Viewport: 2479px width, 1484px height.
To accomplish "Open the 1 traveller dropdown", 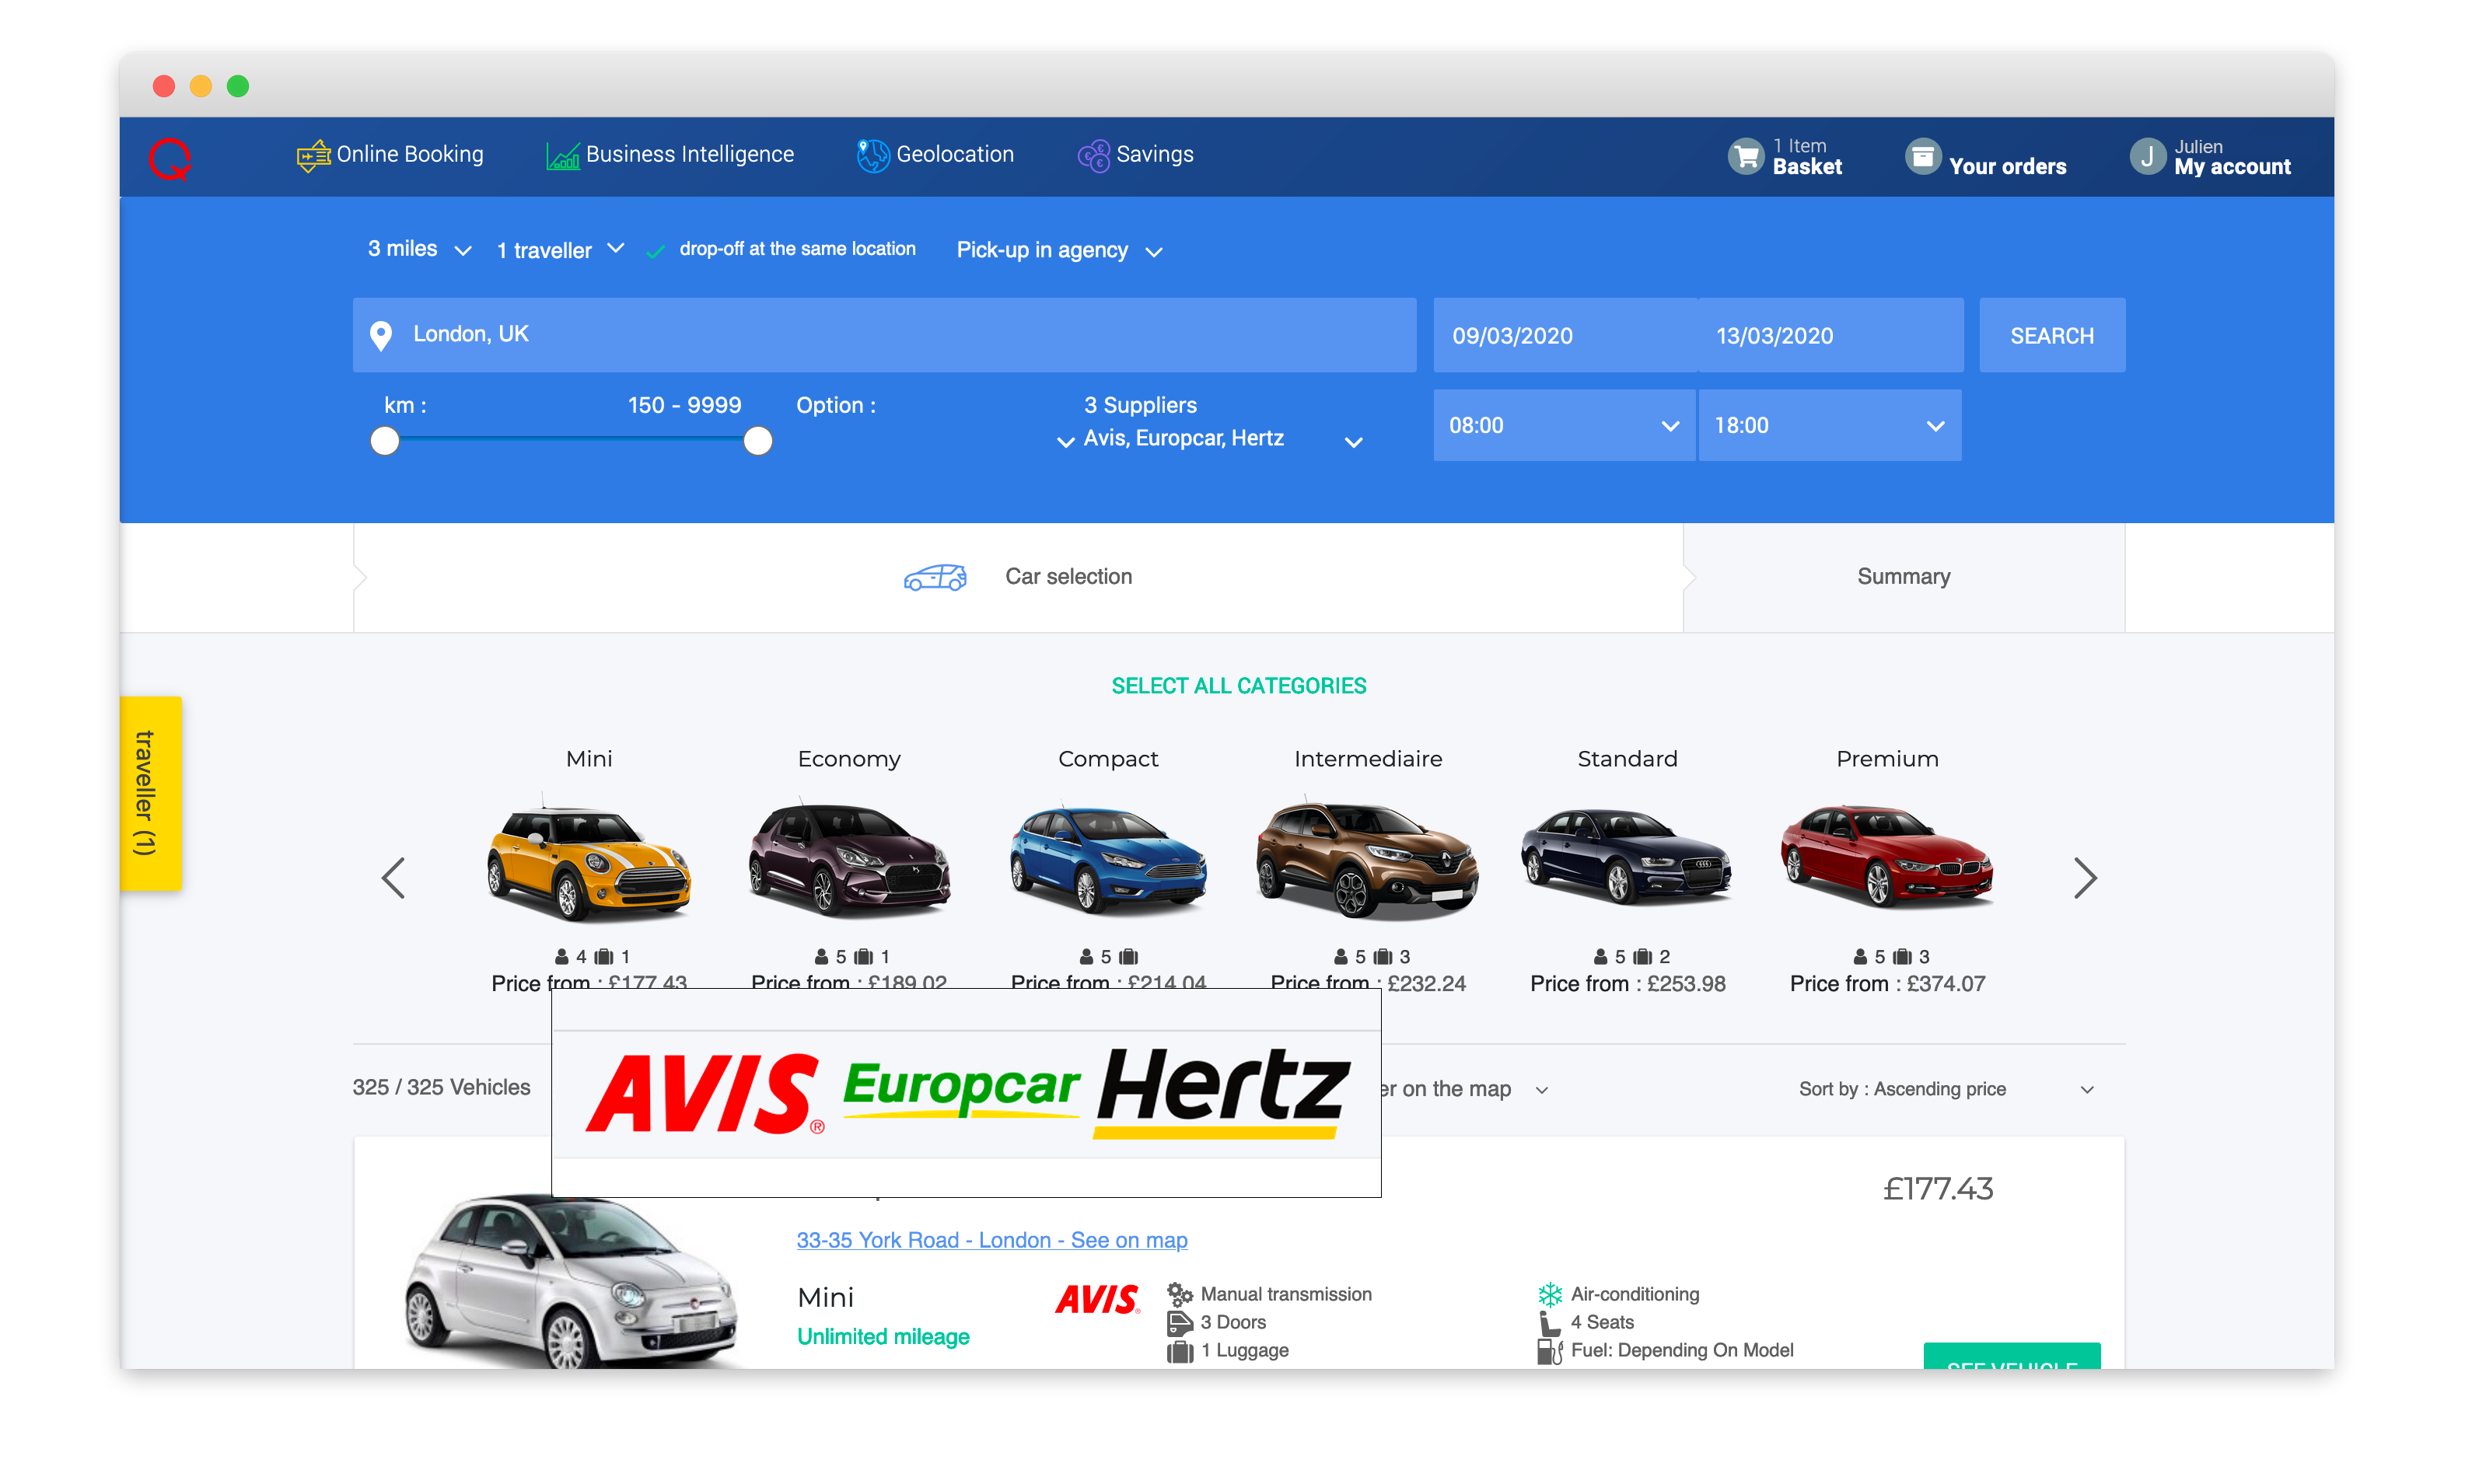I will tap(560, 249).
